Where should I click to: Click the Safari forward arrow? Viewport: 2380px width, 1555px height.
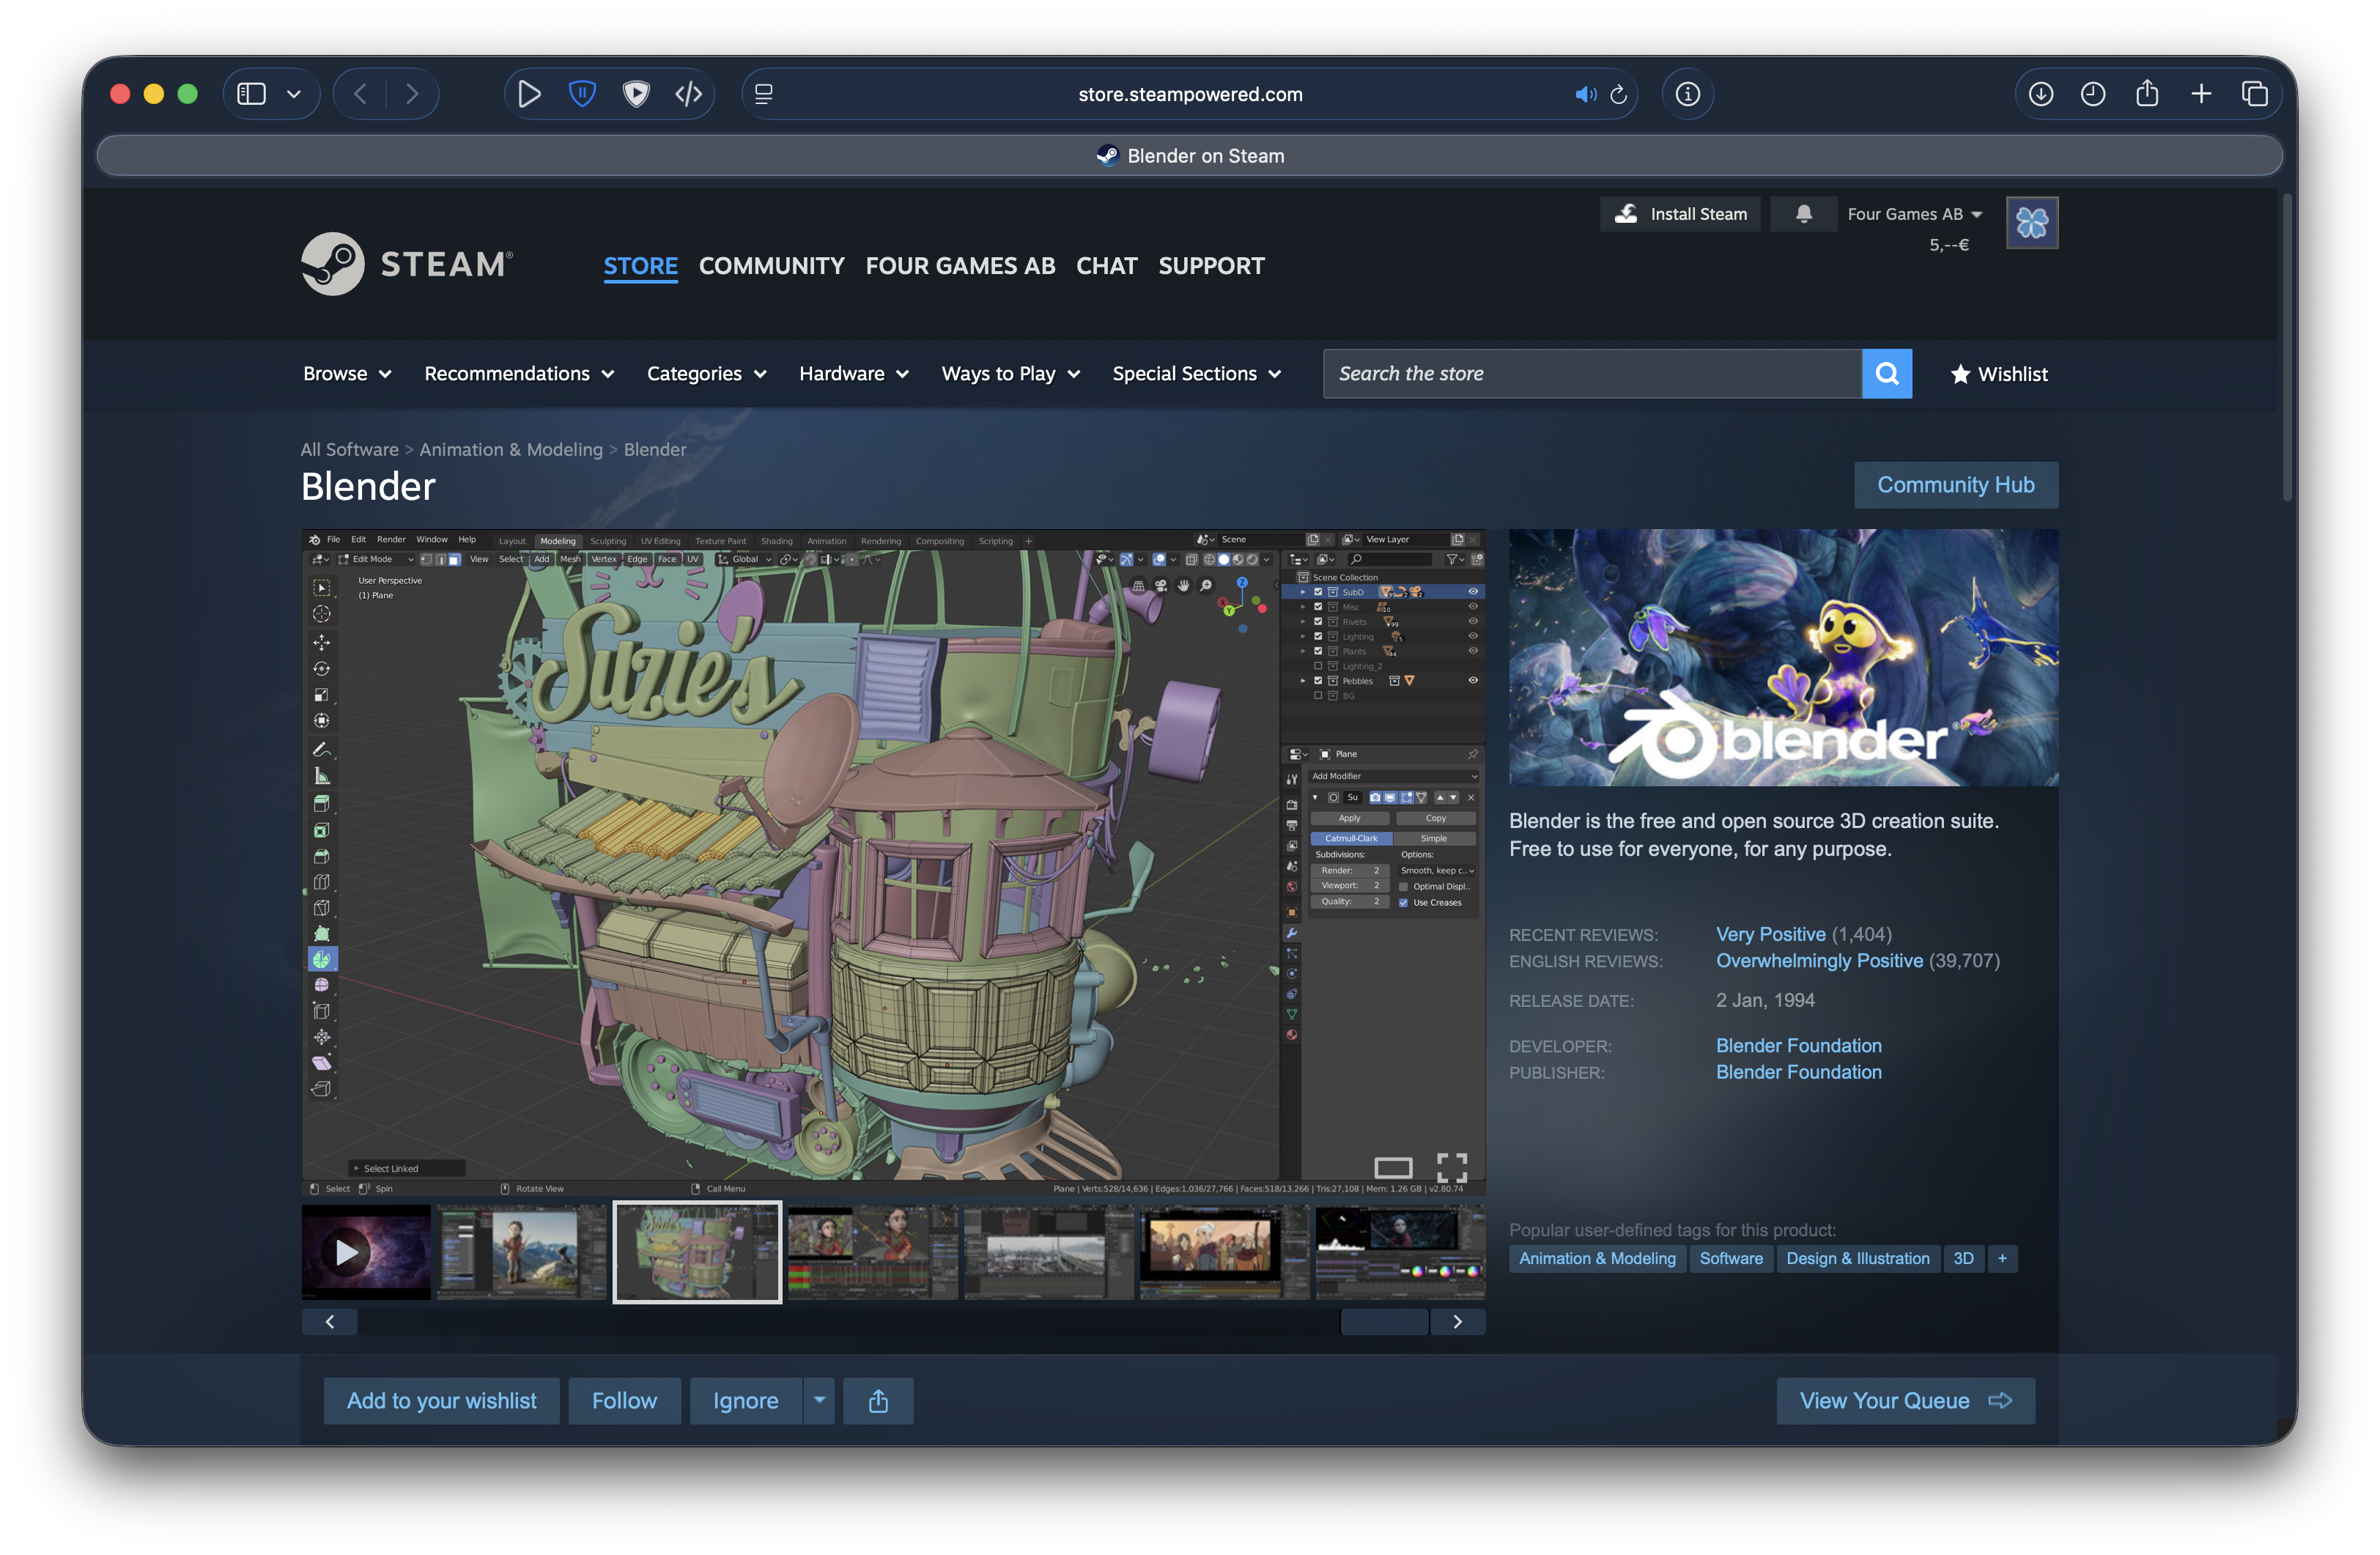pos(412,94)
